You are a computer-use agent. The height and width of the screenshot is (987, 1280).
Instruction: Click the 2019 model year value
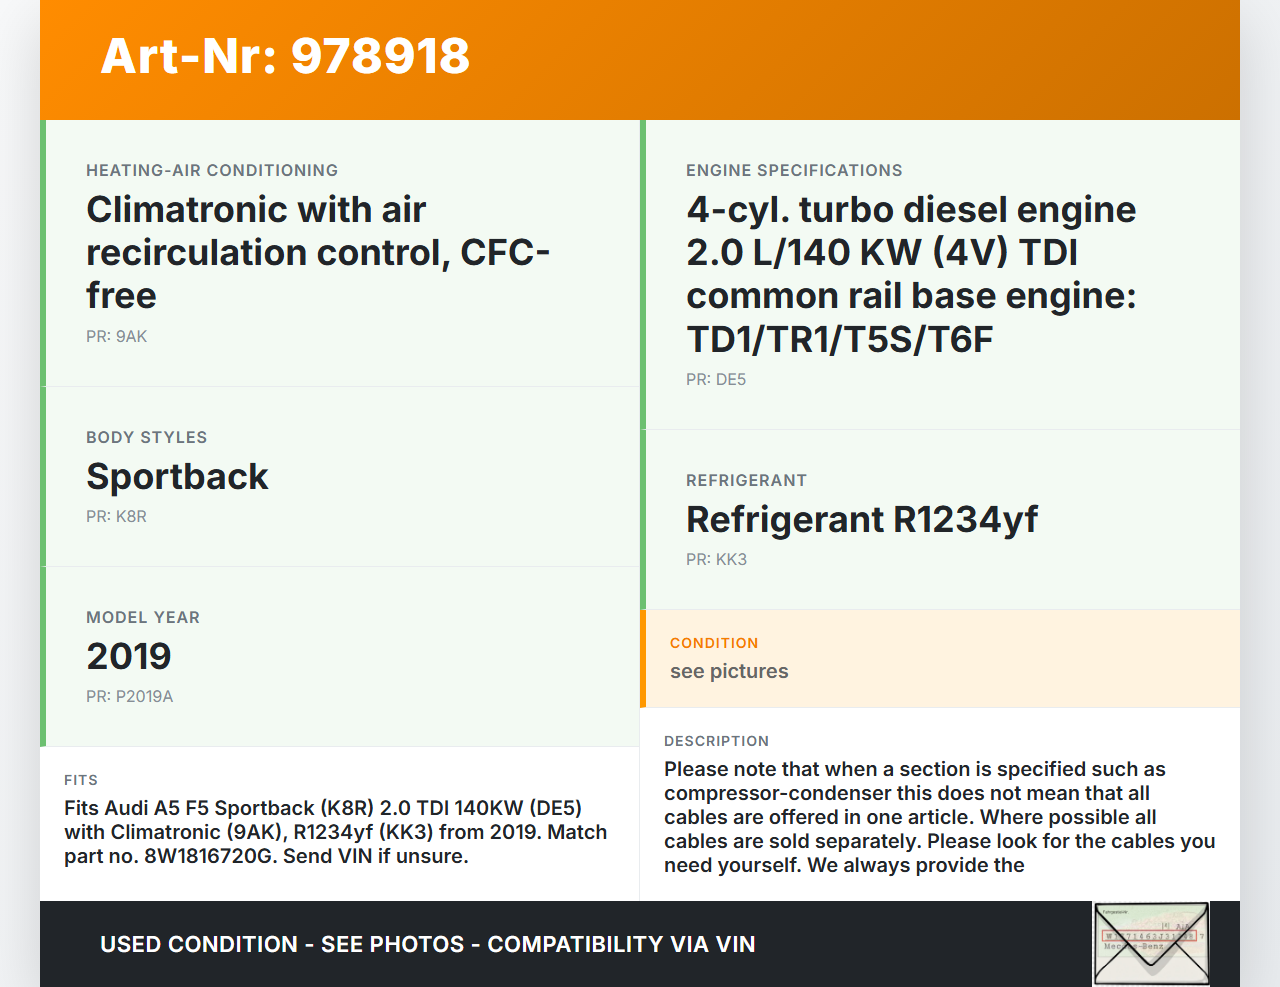pos(129,656)
